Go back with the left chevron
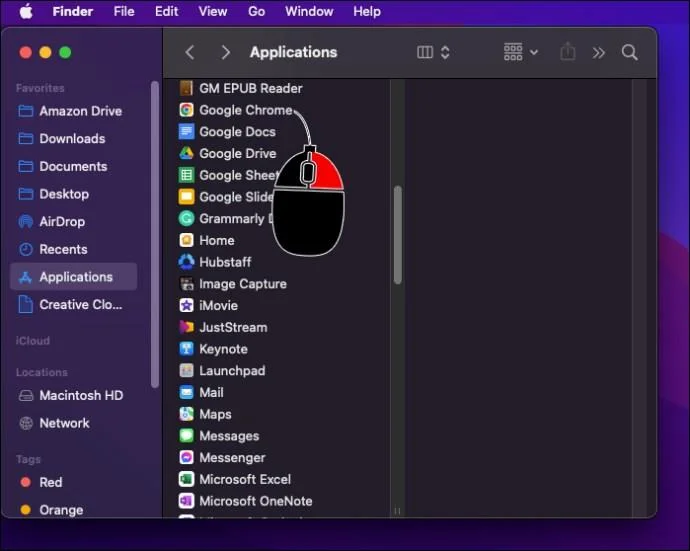The image size is (690, 551). coord(190,52)
